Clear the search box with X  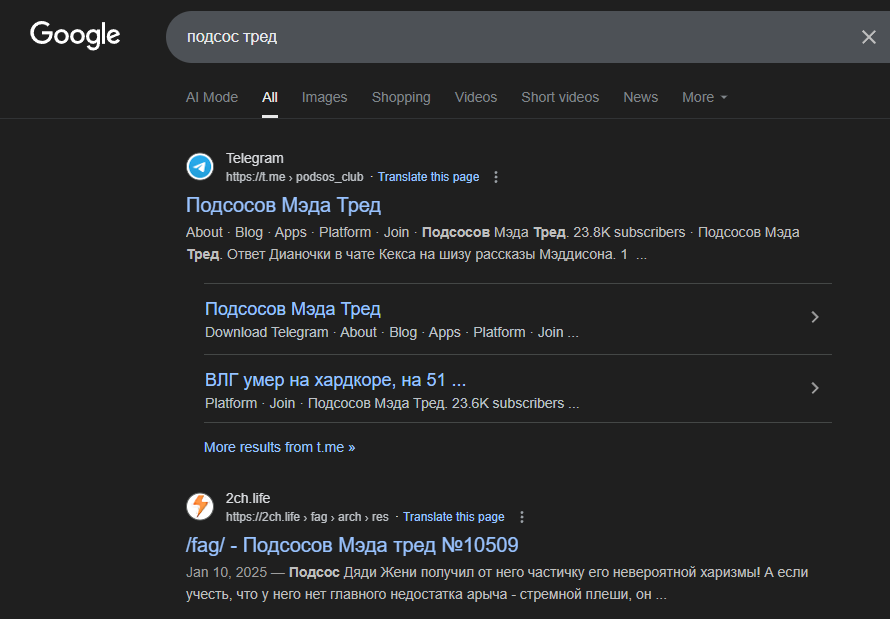pos(868,37)
